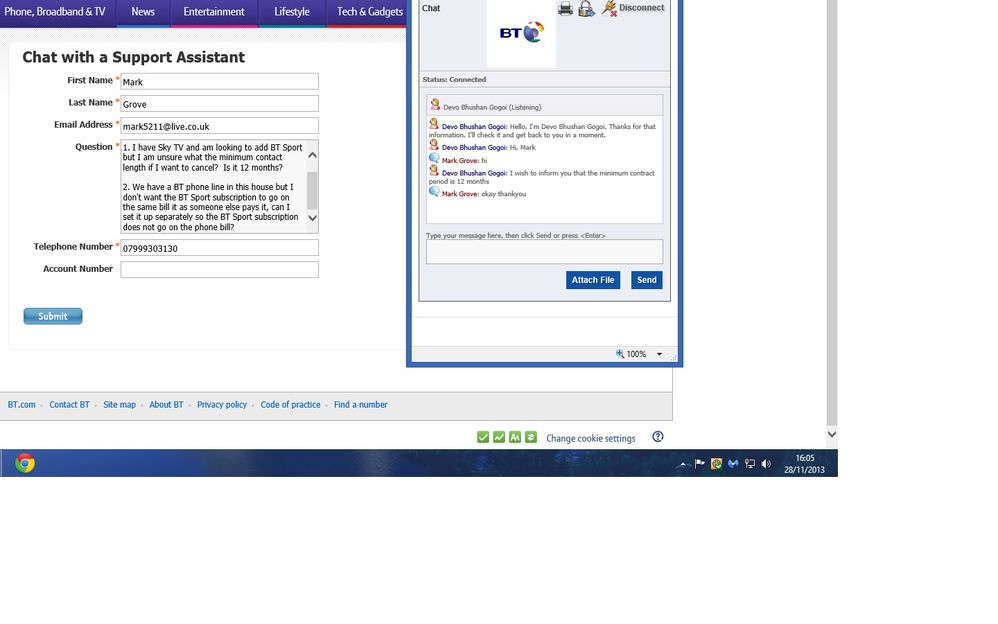Open the volume speaker tray icon
Screen dimensions: 998x624
(x=766, y=464)
